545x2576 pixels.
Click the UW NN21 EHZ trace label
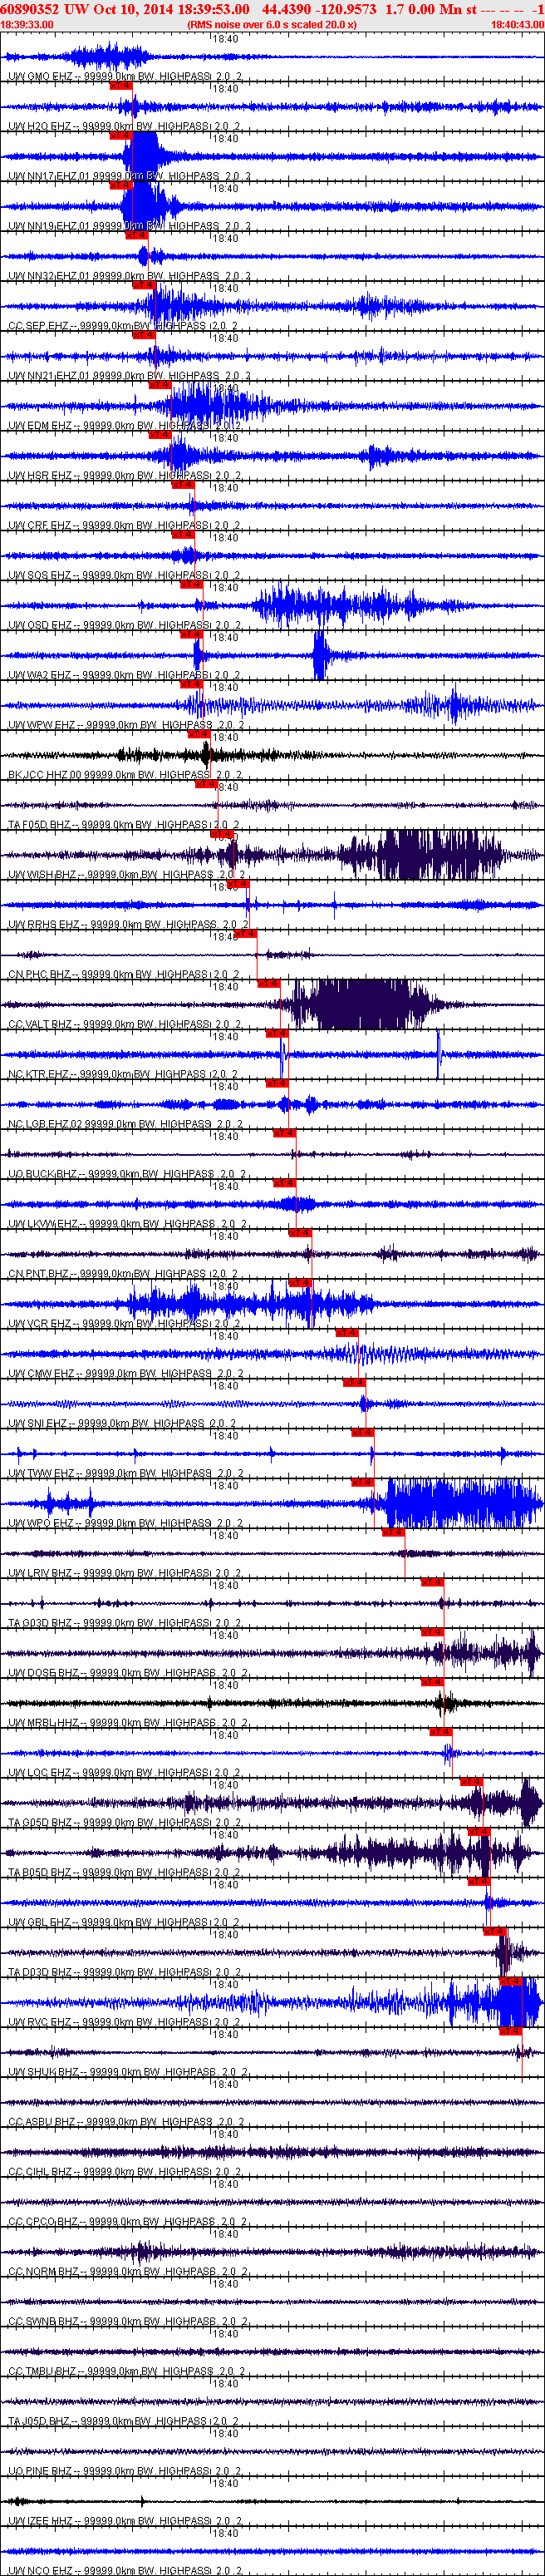coord(130,377)
